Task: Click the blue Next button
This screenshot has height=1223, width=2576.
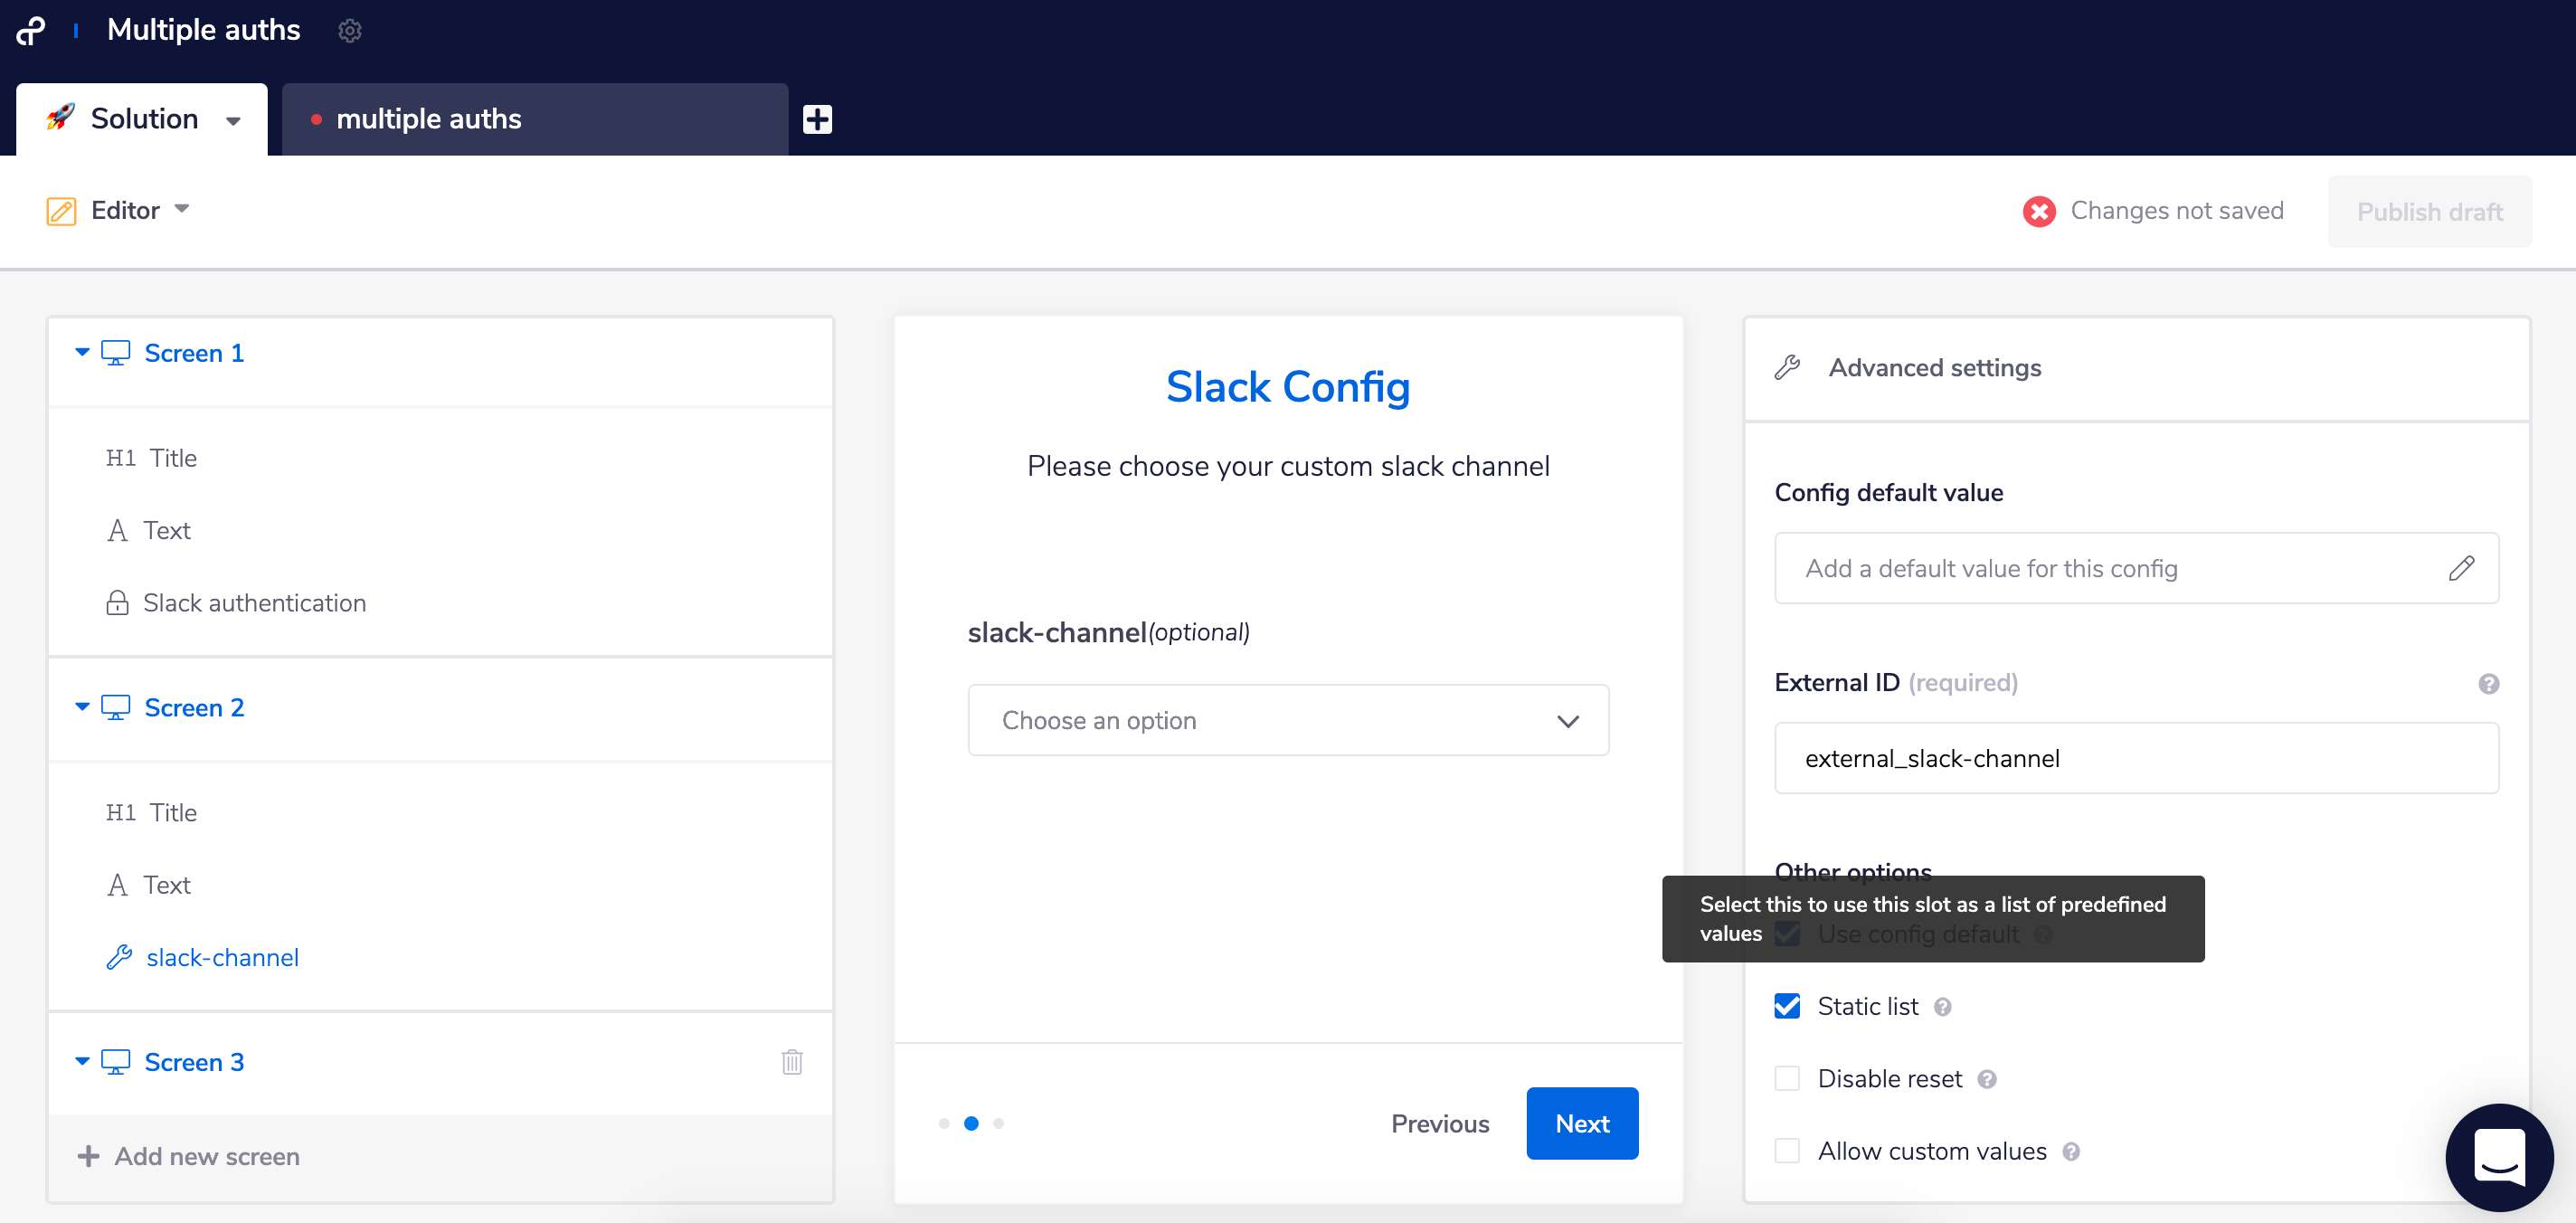Action: [1581, 1123]
